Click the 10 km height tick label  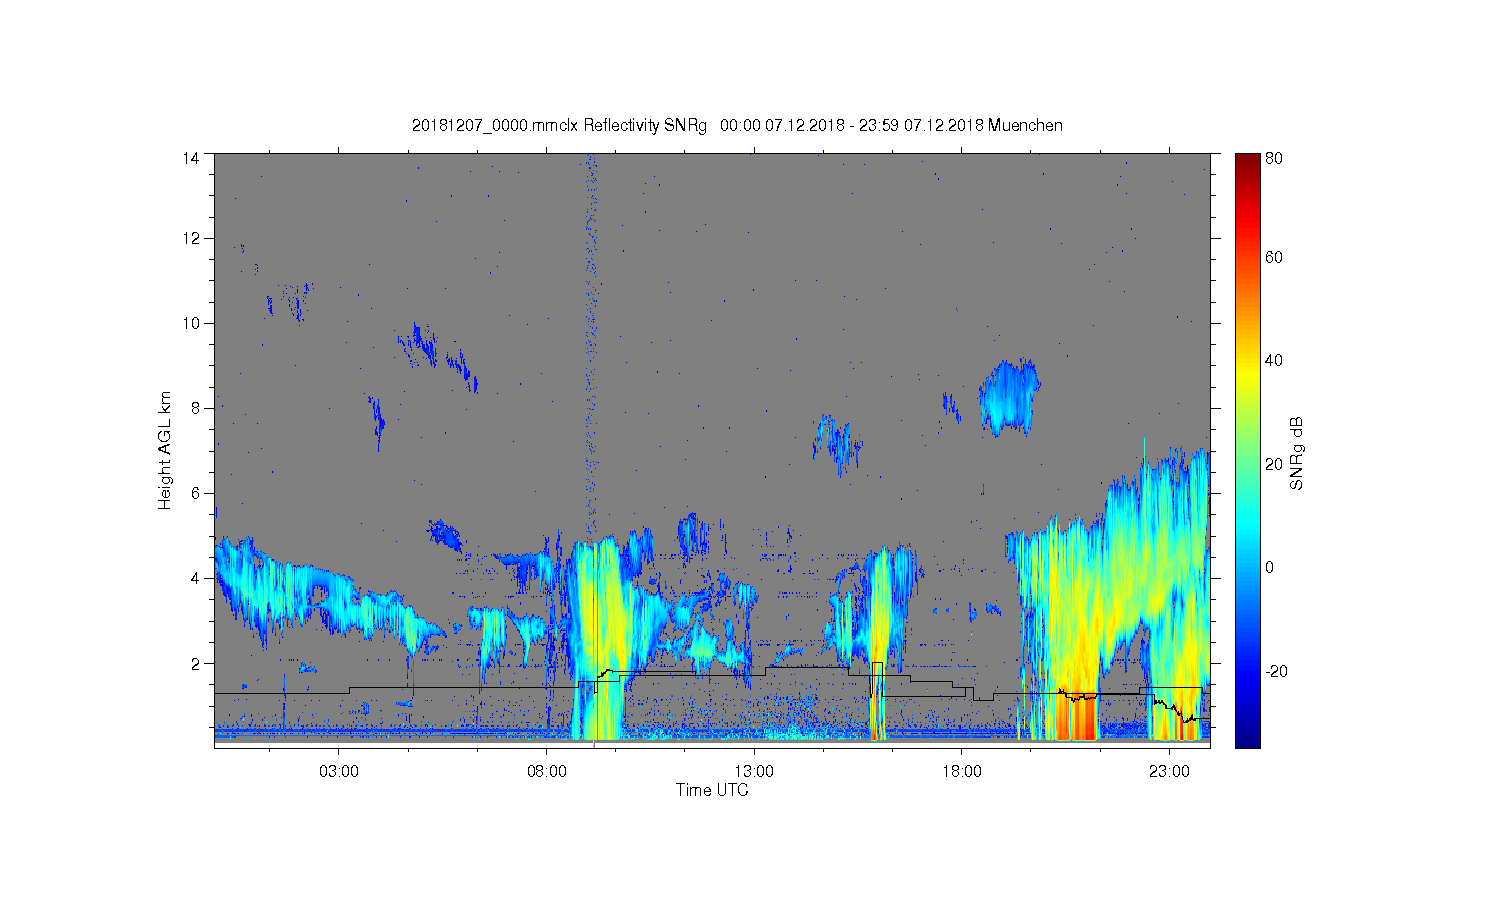click(x=191, y=323)
